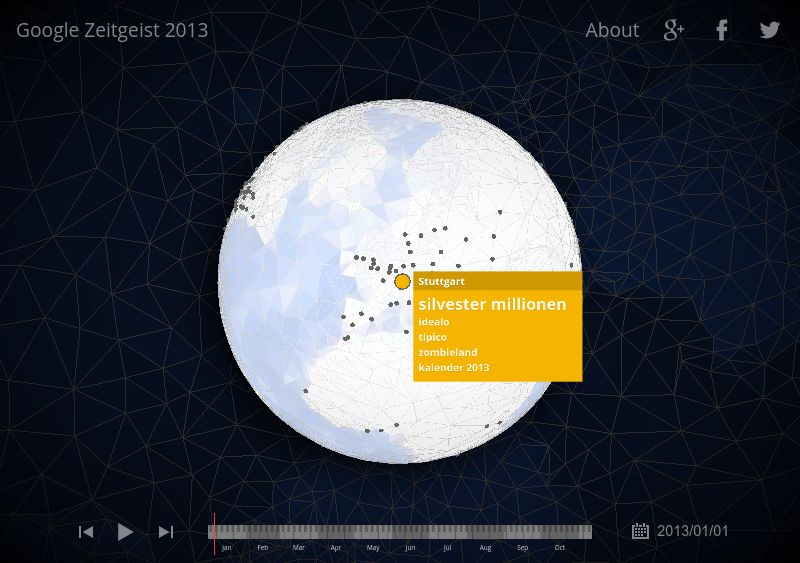Skip to previous day

point(86,532)
